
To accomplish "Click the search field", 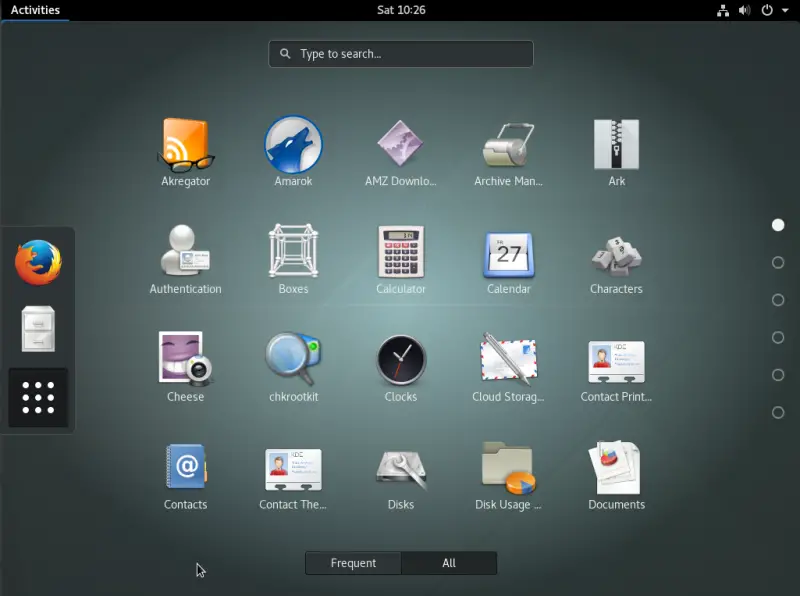I will 400,53.
